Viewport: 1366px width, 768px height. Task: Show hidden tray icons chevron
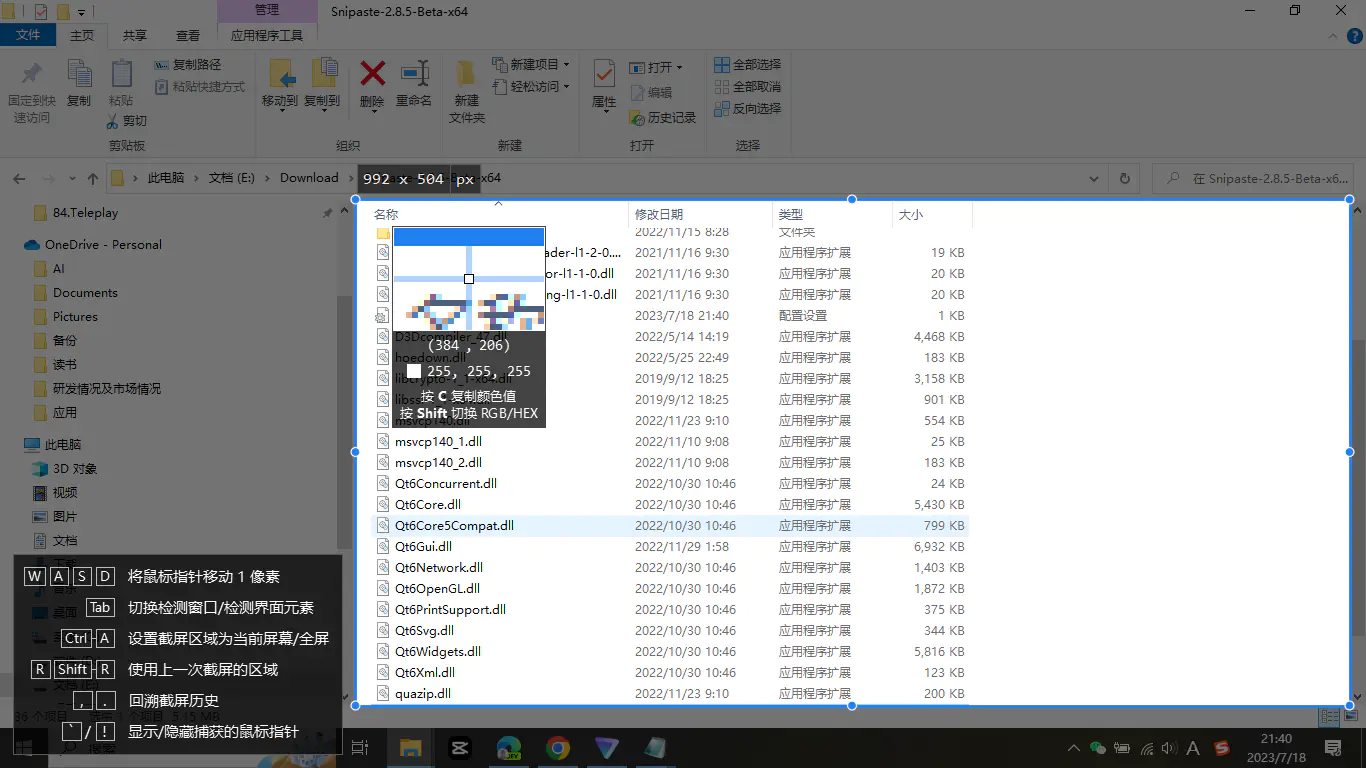coord(1073,747)
